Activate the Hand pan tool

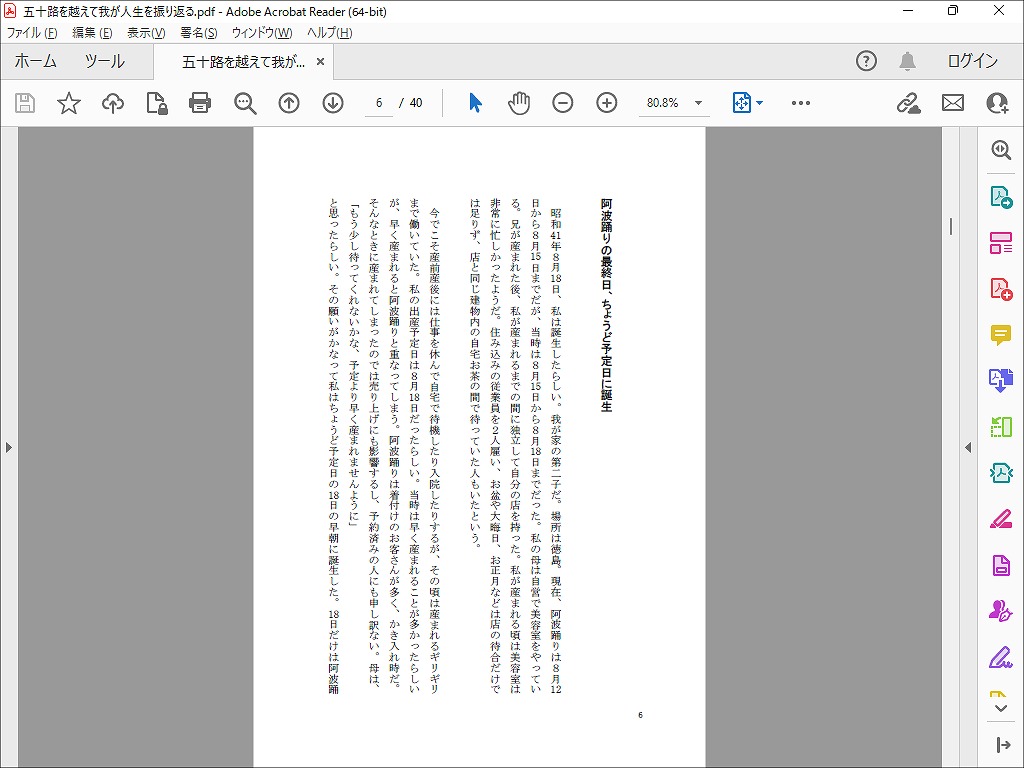pos(519,103)
